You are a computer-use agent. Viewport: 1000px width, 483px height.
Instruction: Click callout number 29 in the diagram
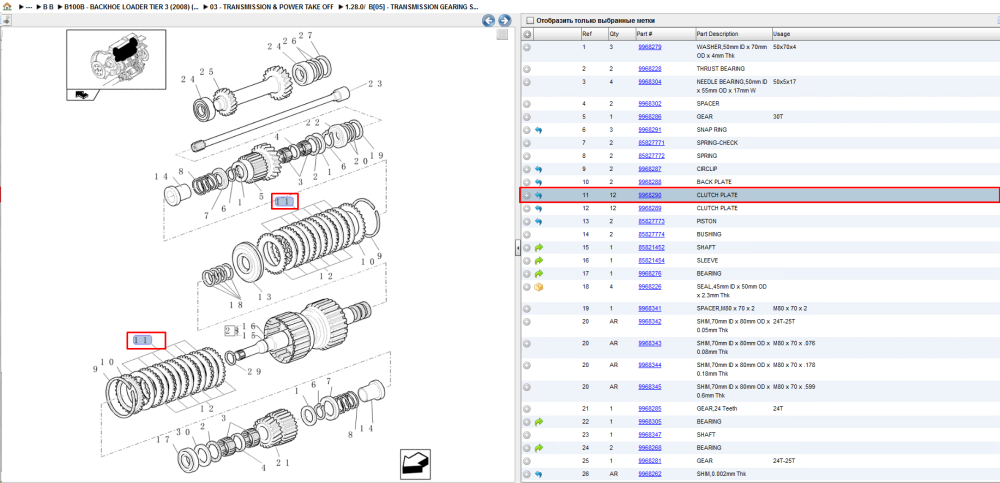tap(254, 372)
